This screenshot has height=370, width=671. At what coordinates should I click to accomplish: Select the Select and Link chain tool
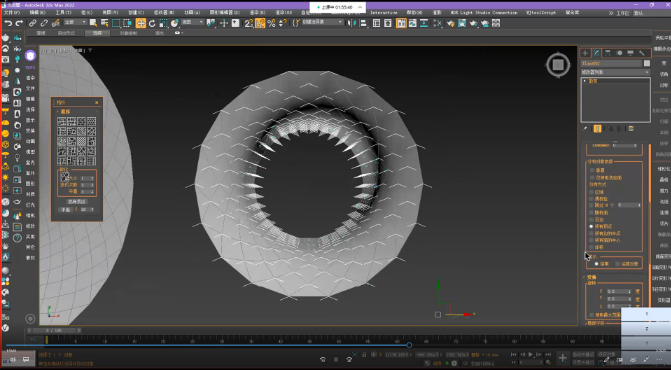33,23
